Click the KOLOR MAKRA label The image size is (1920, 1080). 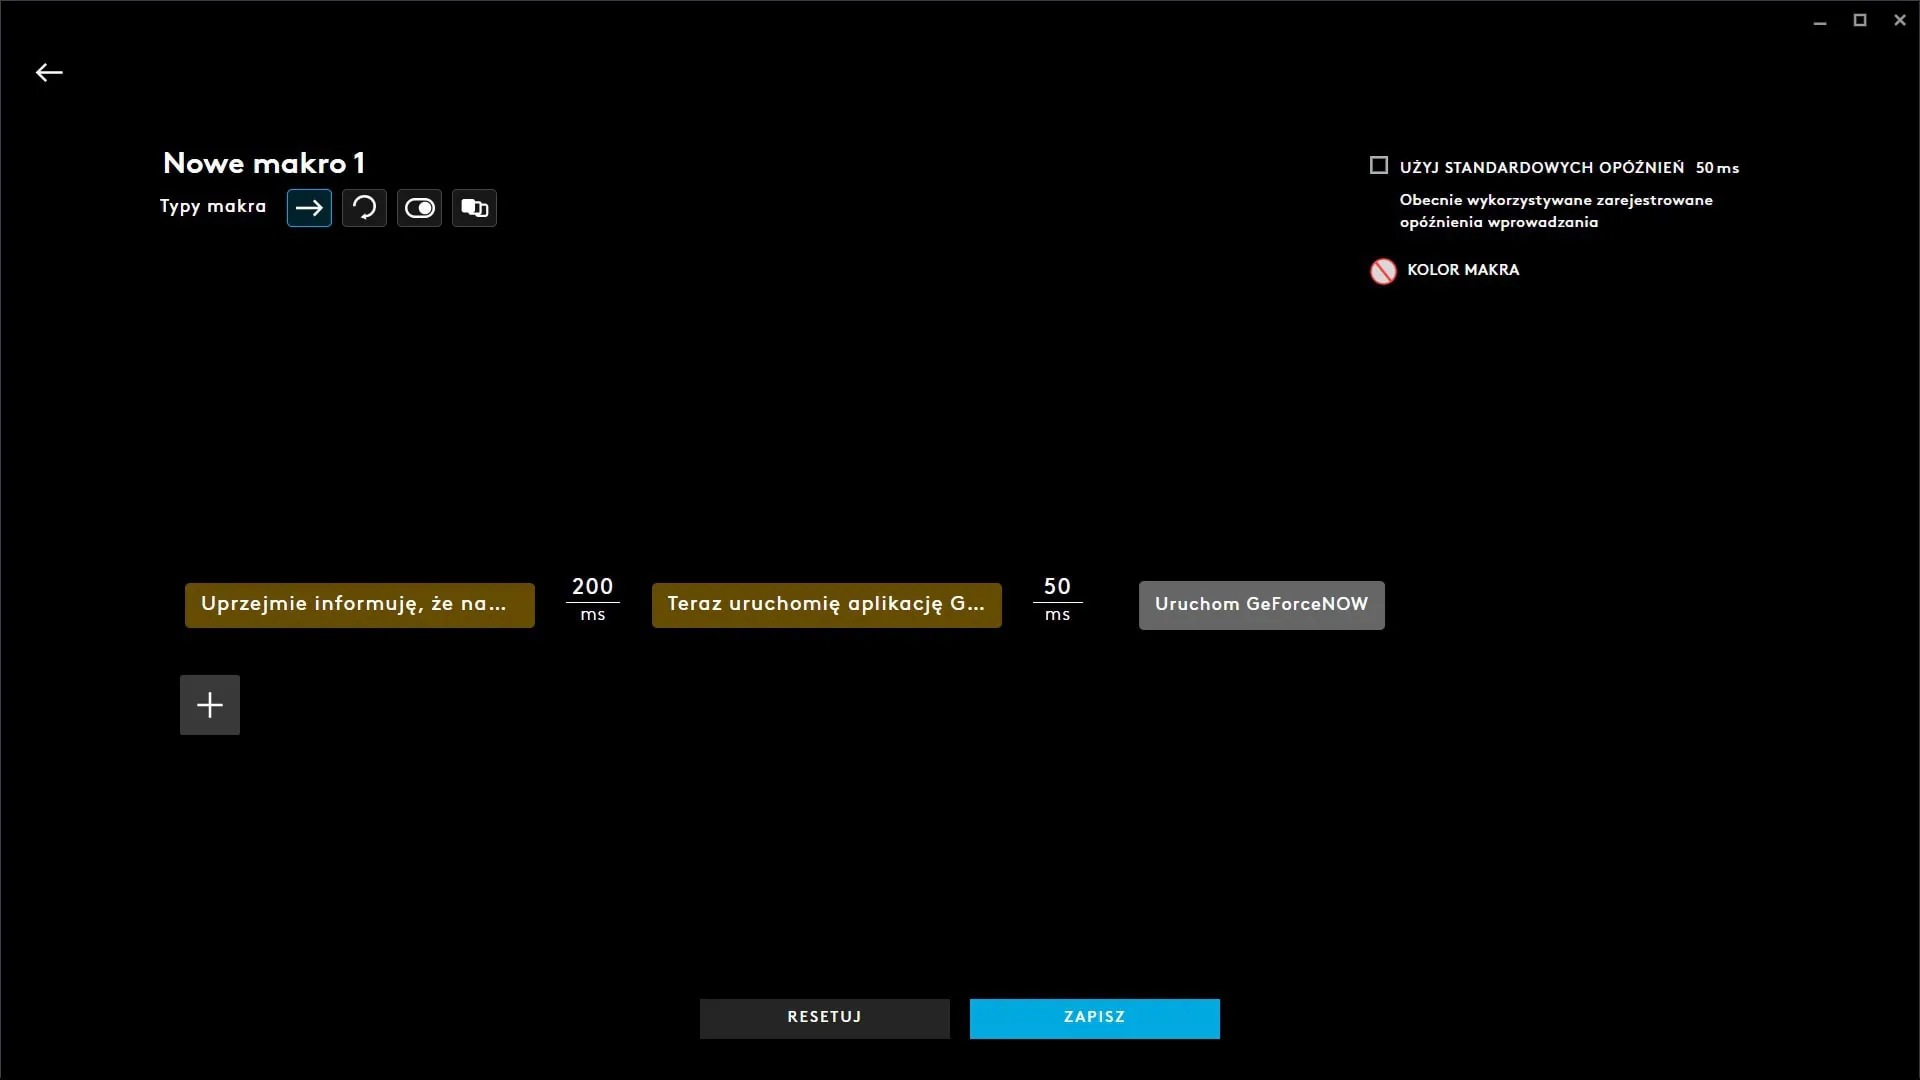[1462, 270]
